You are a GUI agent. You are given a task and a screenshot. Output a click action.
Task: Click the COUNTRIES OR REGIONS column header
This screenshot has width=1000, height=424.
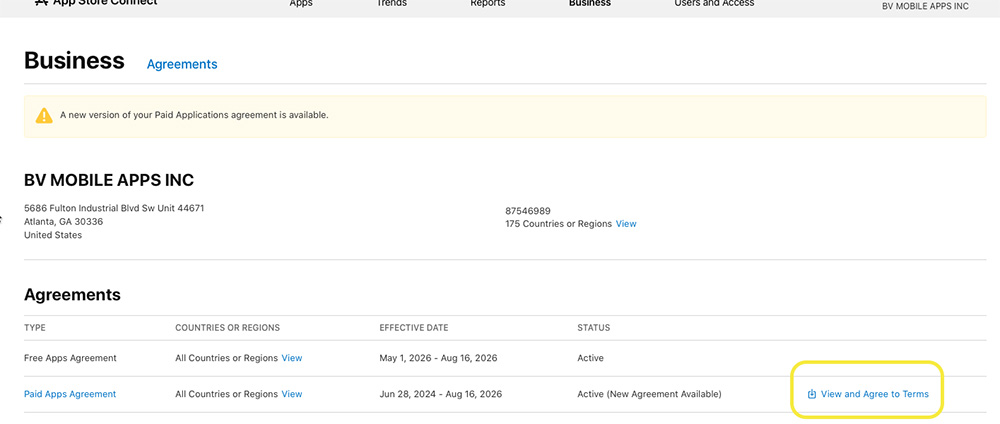click(228, 328)
